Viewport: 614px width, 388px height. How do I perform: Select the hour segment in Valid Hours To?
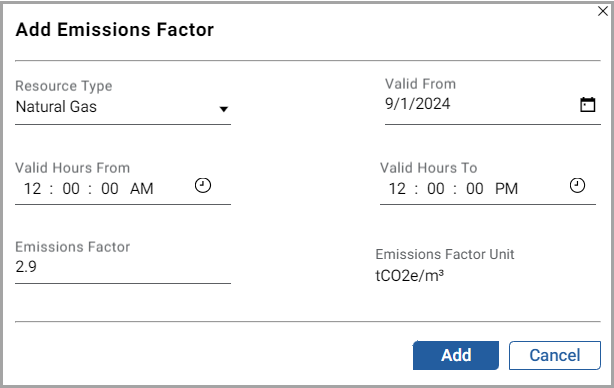[397, 189]
